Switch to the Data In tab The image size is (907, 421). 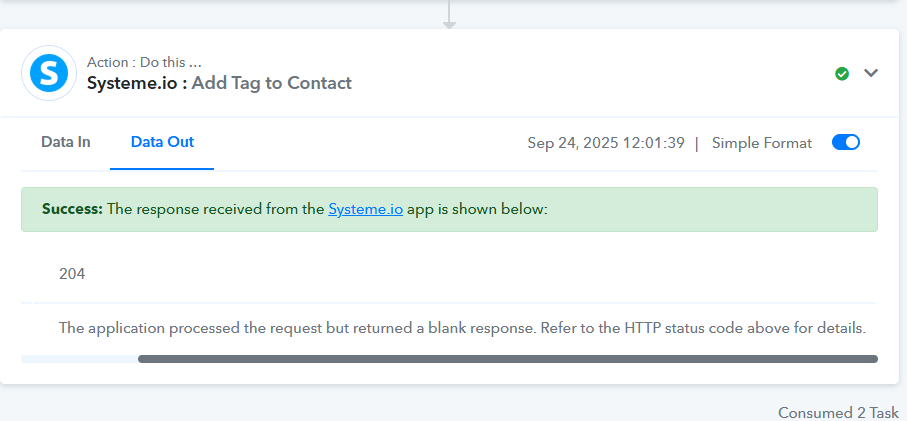click(65, 142)
